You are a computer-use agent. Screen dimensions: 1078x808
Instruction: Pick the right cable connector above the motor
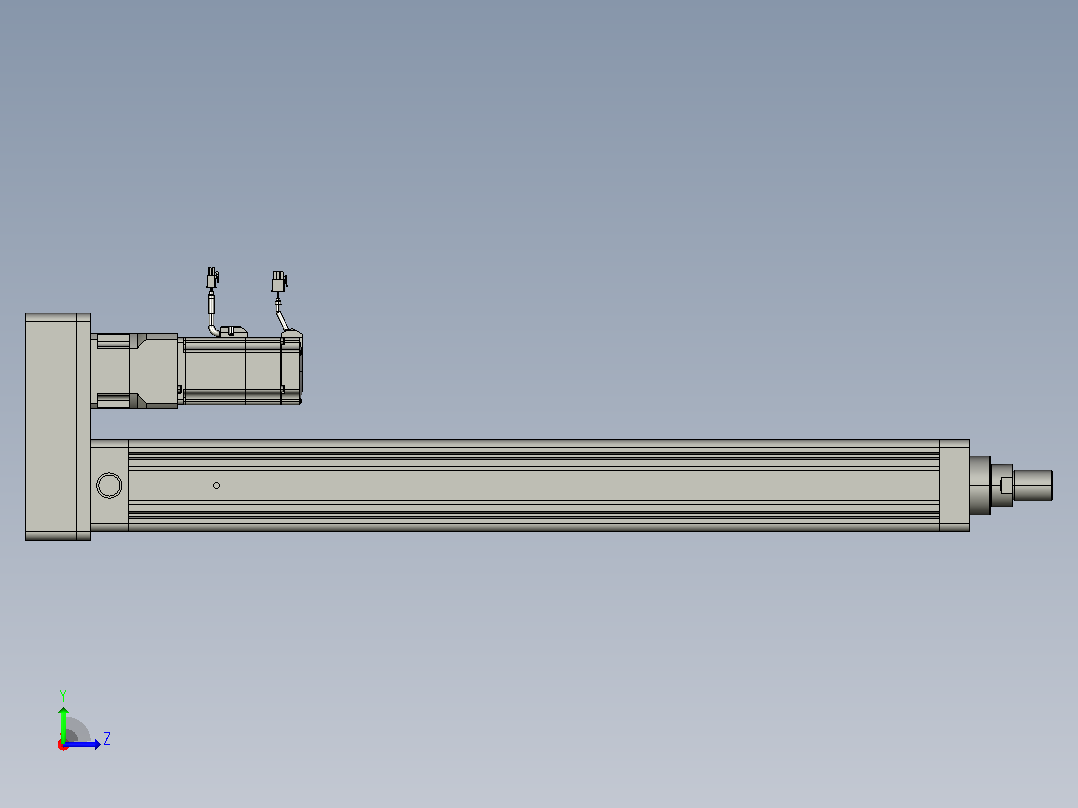pos(279,281)
